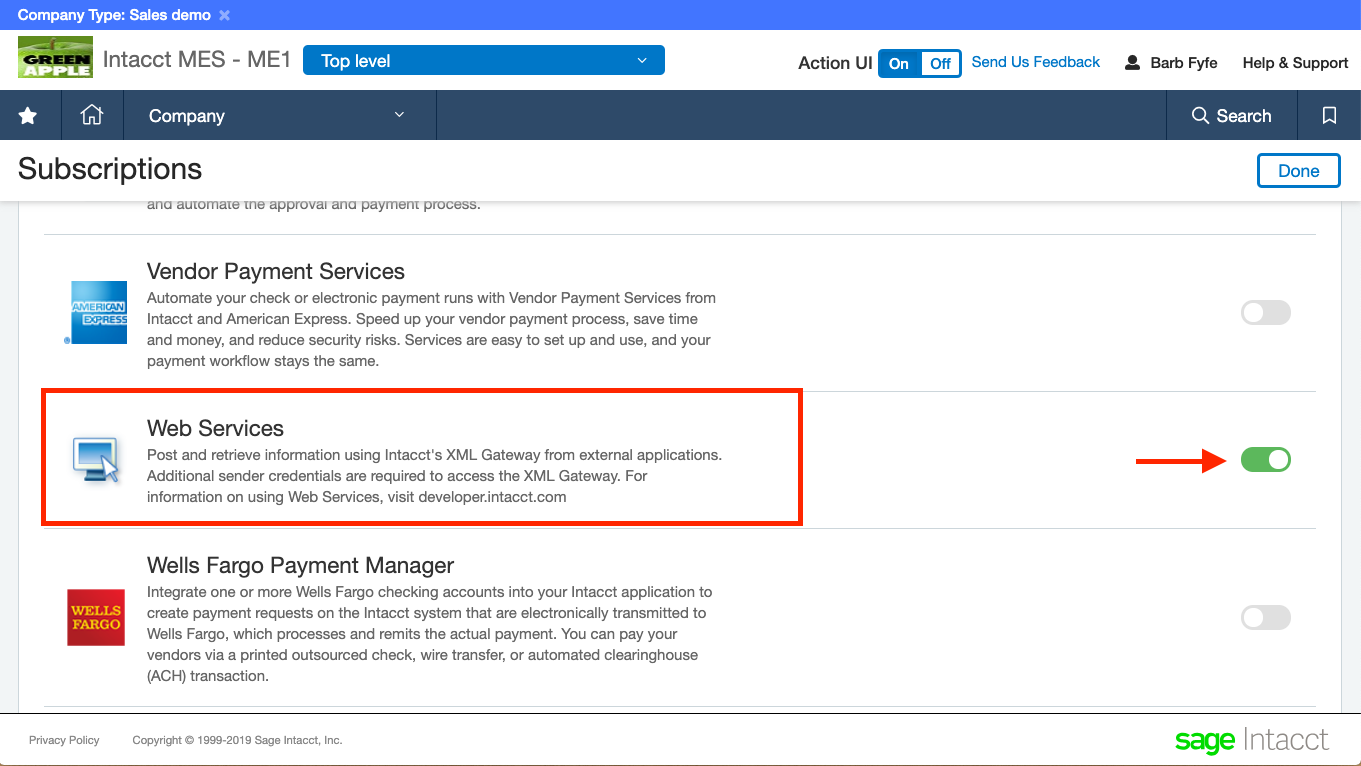Click the Web Services heading

[215, 428]
